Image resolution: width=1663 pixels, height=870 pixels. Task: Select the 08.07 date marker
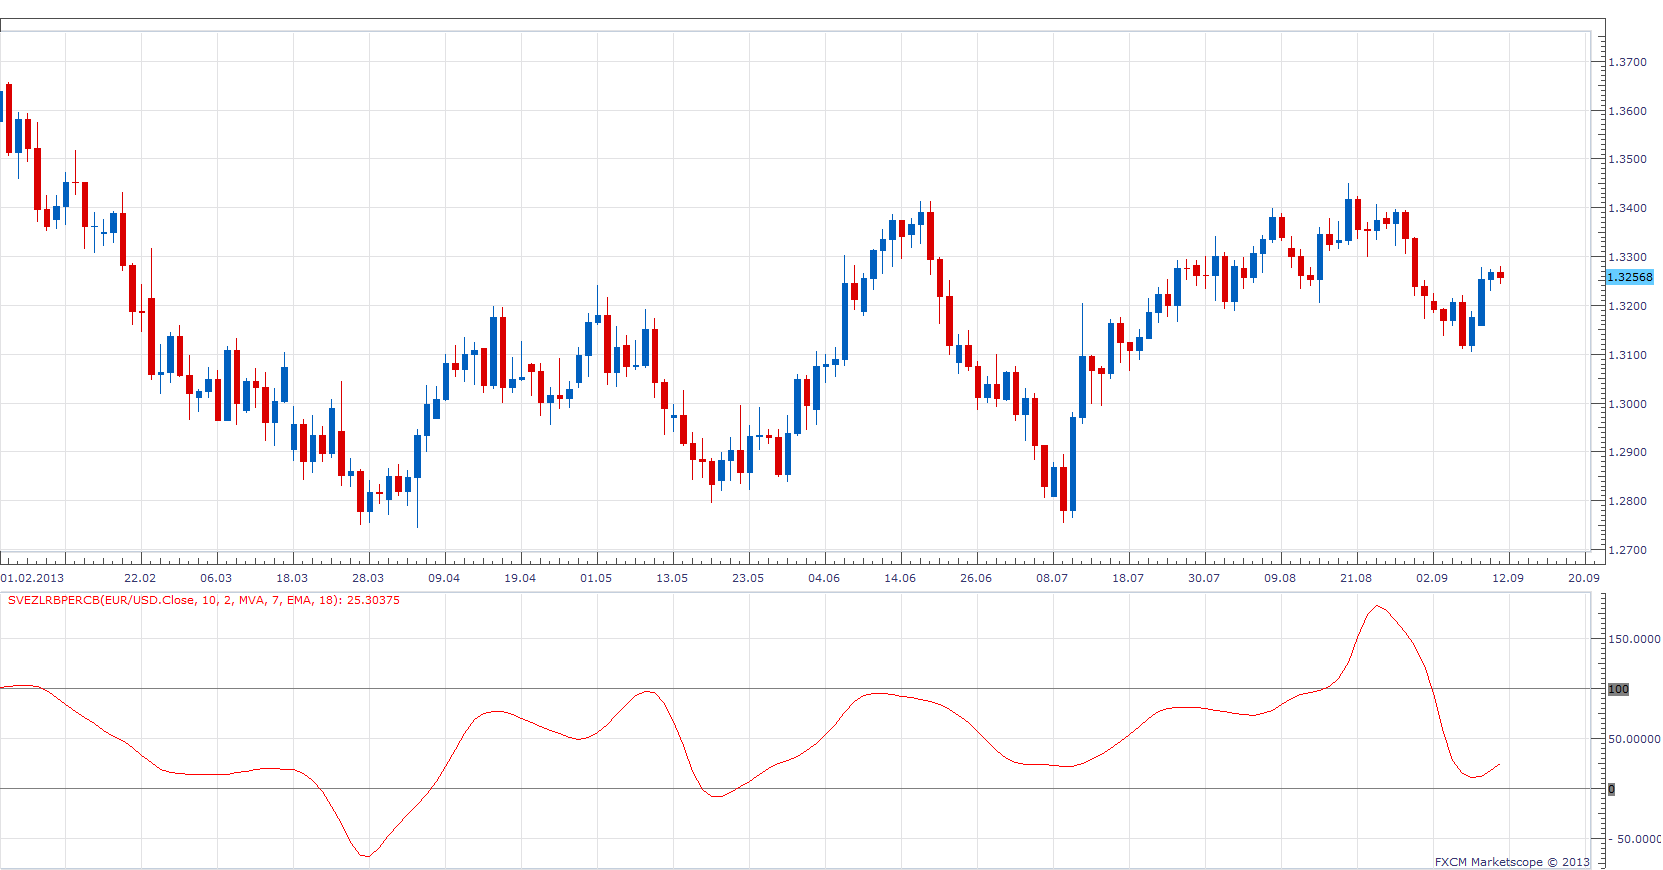pyautogui.click(x=1052, y=578)
